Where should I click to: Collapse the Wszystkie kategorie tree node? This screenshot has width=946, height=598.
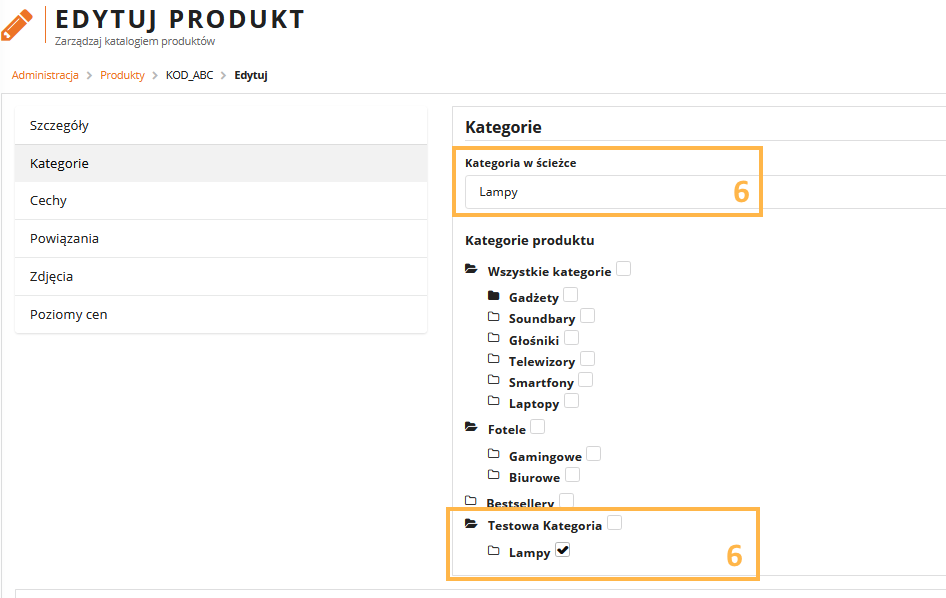click(471, 270)
